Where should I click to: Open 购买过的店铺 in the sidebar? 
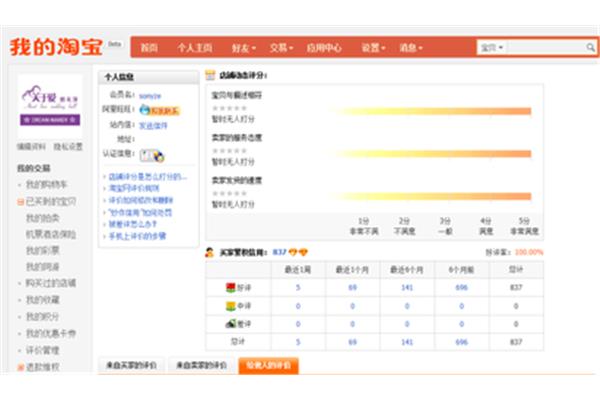(51, 283)
